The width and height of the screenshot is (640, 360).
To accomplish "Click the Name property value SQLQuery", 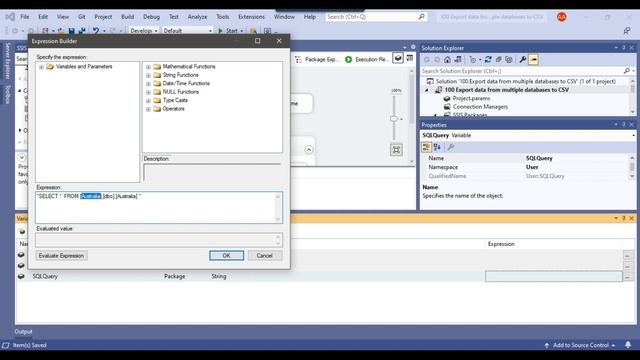I will tap(539, 158).
